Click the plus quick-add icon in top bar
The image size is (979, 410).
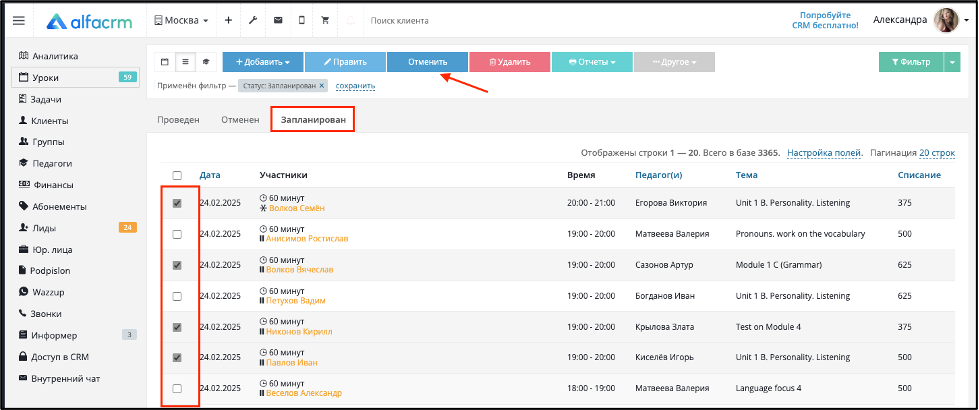229,21
